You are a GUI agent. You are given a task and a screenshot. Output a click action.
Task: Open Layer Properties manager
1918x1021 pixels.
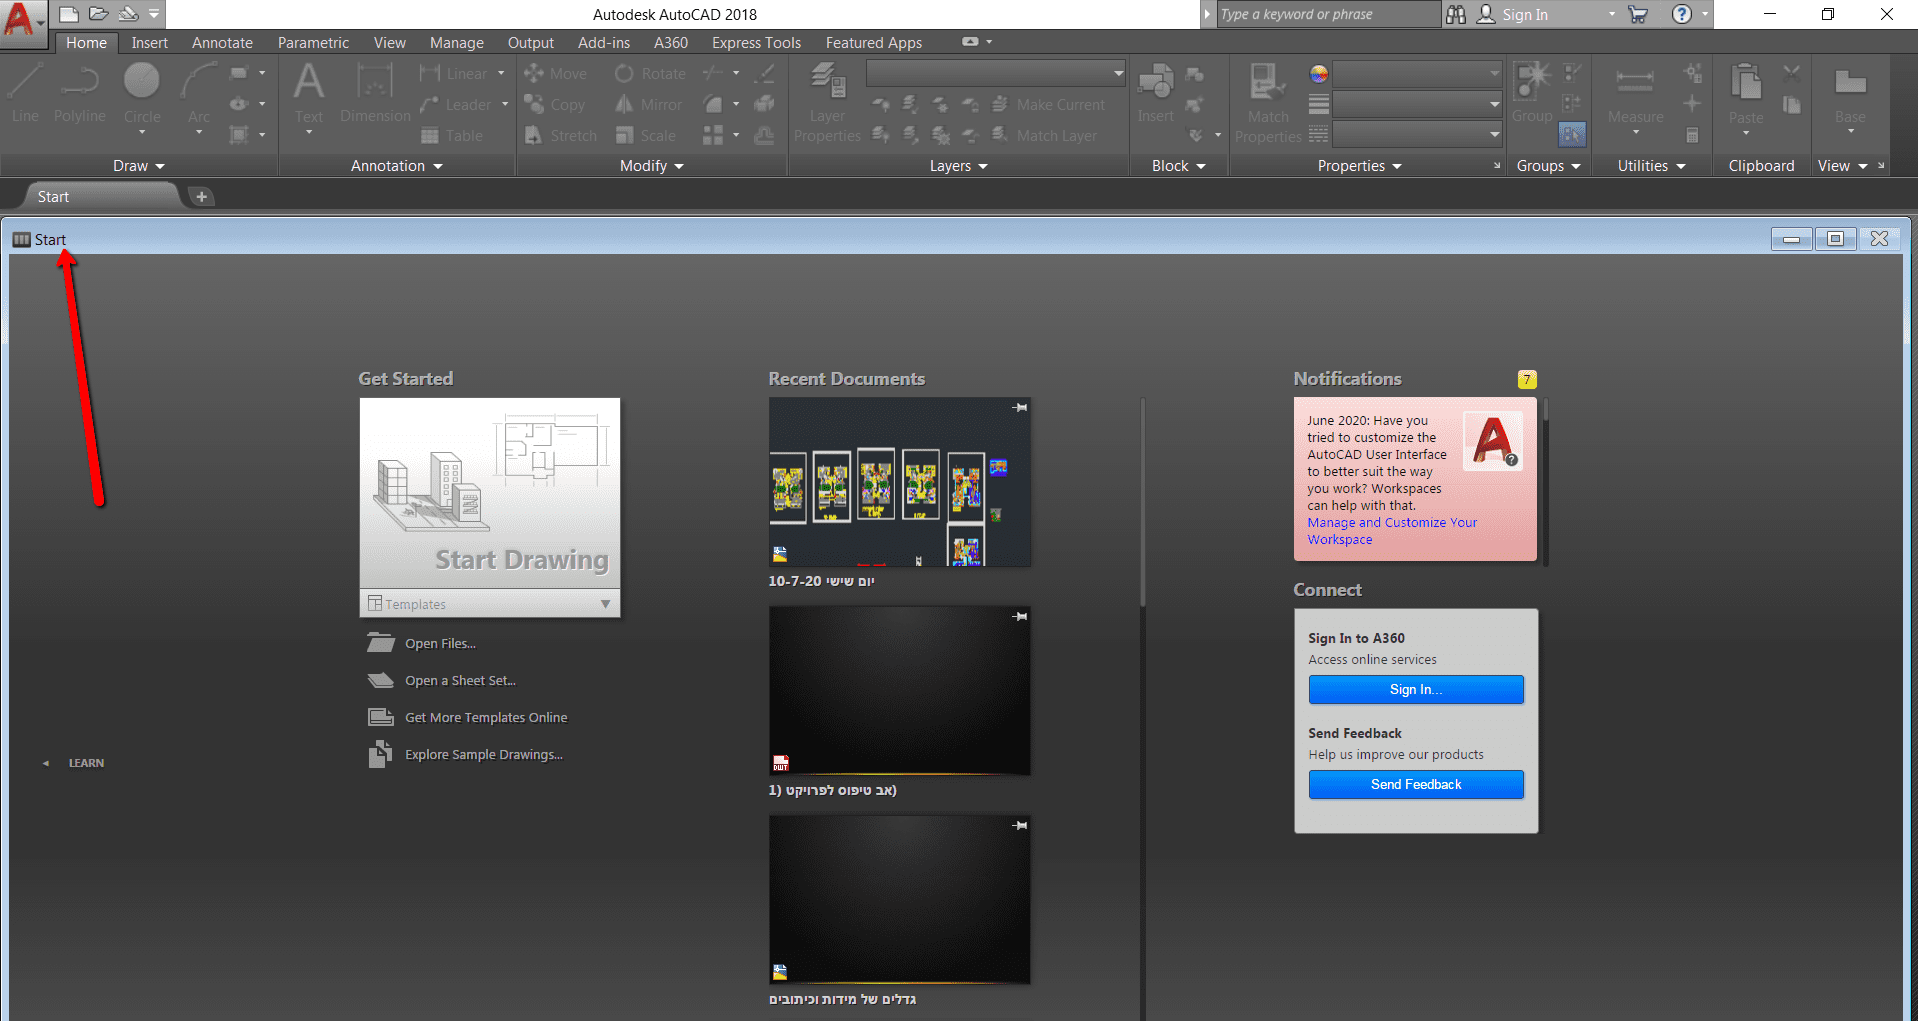(827, 103)
